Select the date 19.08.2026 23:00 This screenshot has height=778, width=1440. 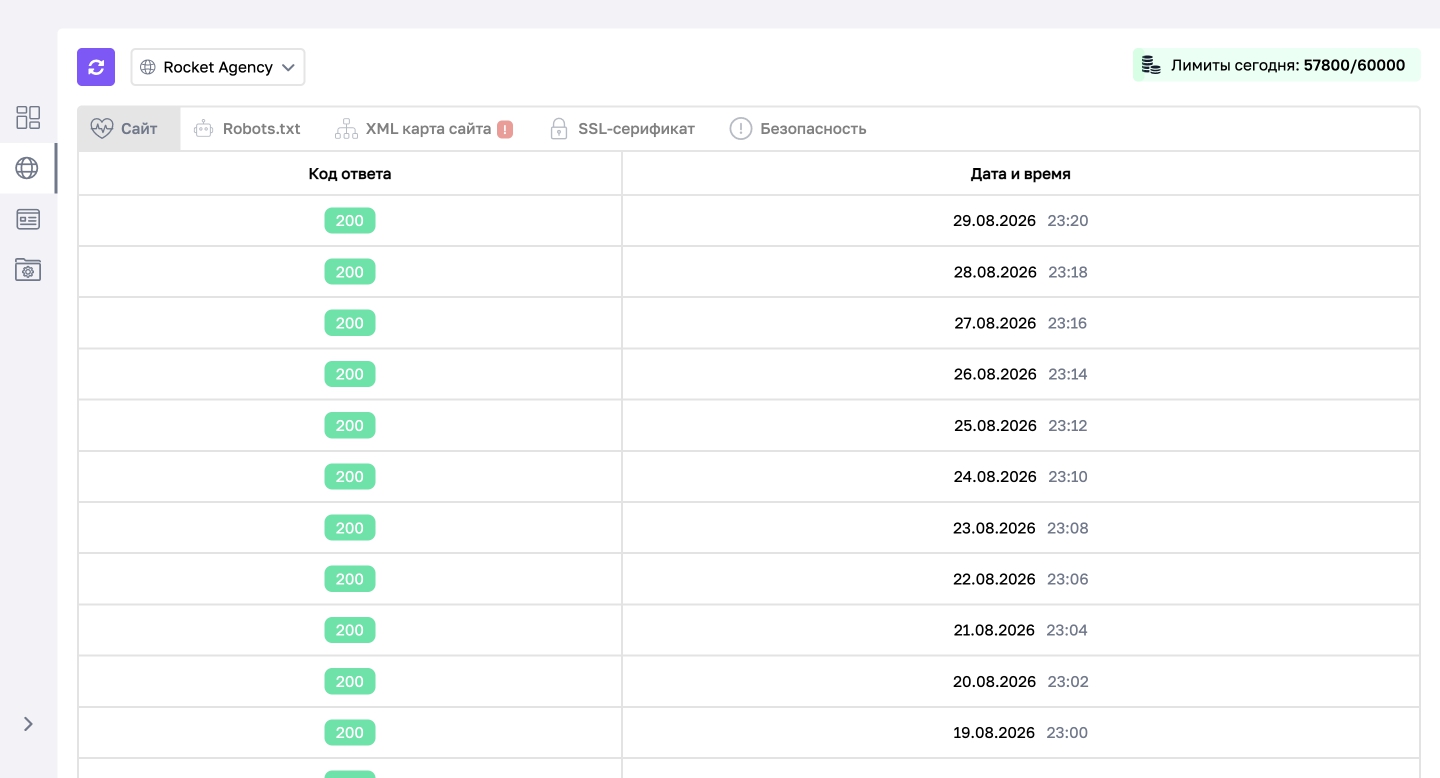click(1021, 733)
